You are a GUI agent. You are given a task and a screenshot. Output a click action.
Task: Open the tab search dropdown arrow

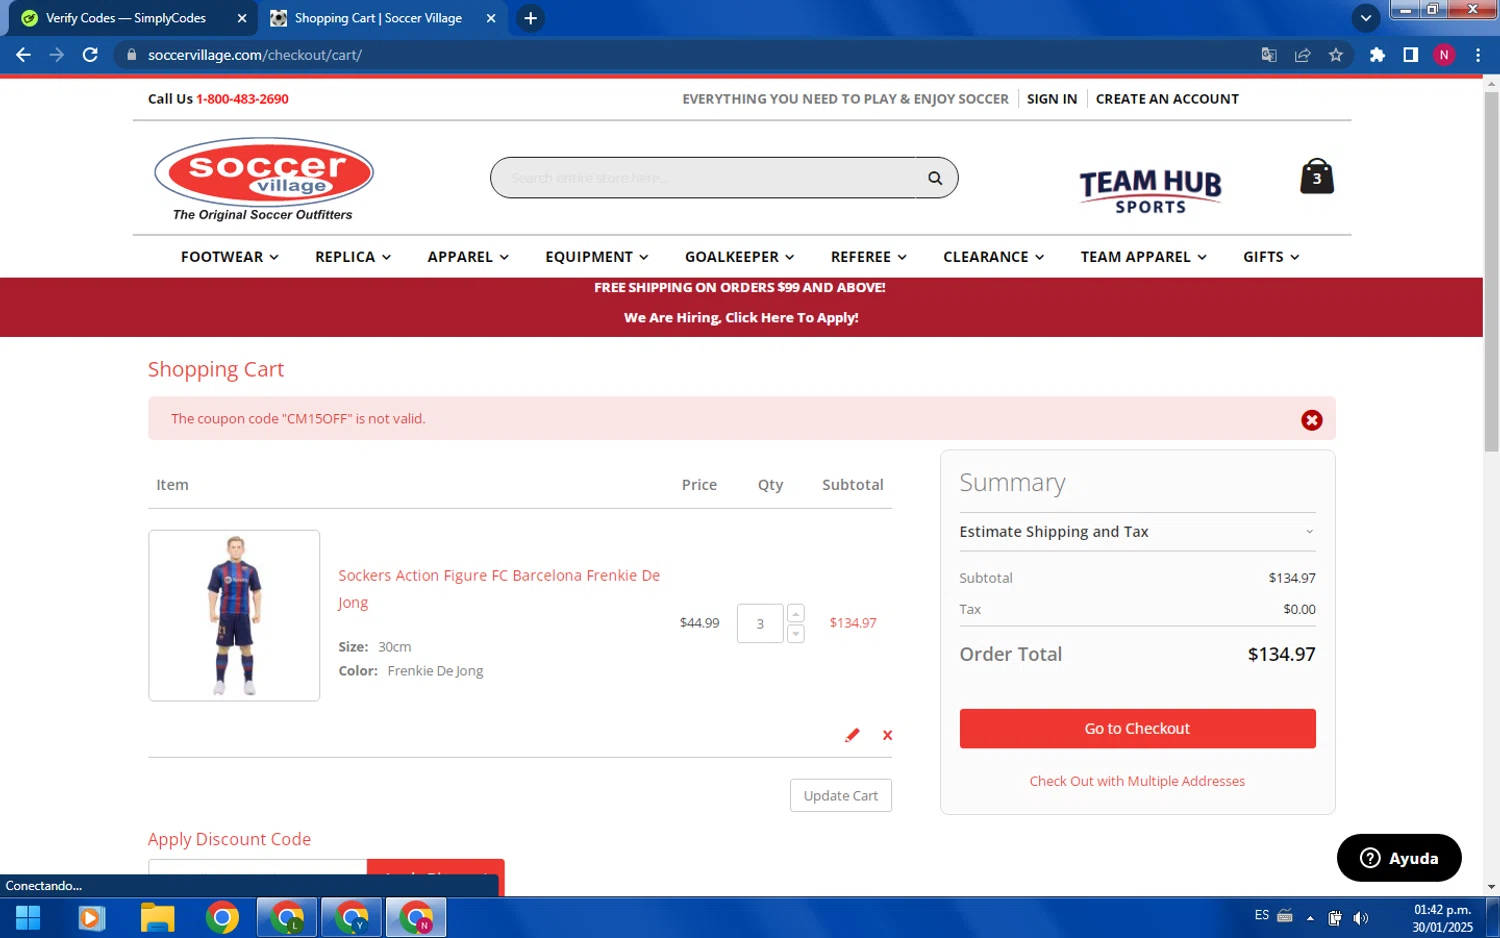click(1365, 18)
